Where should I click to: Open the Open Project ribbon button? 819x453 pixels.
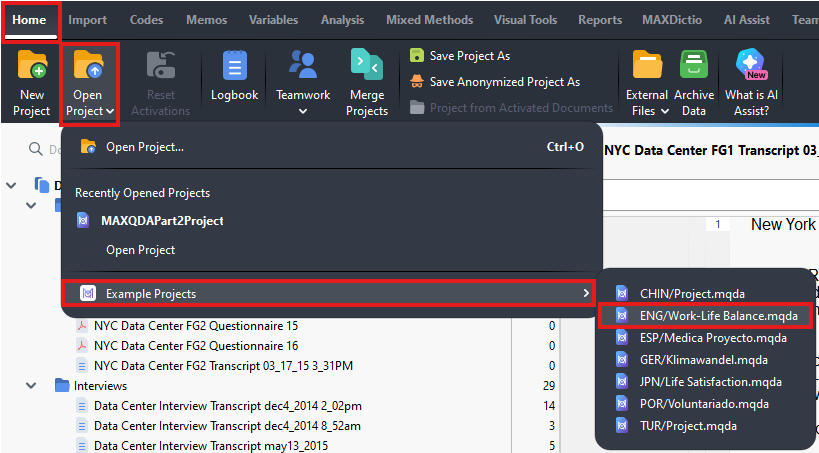pyautogui.click(x=89, y=84)
